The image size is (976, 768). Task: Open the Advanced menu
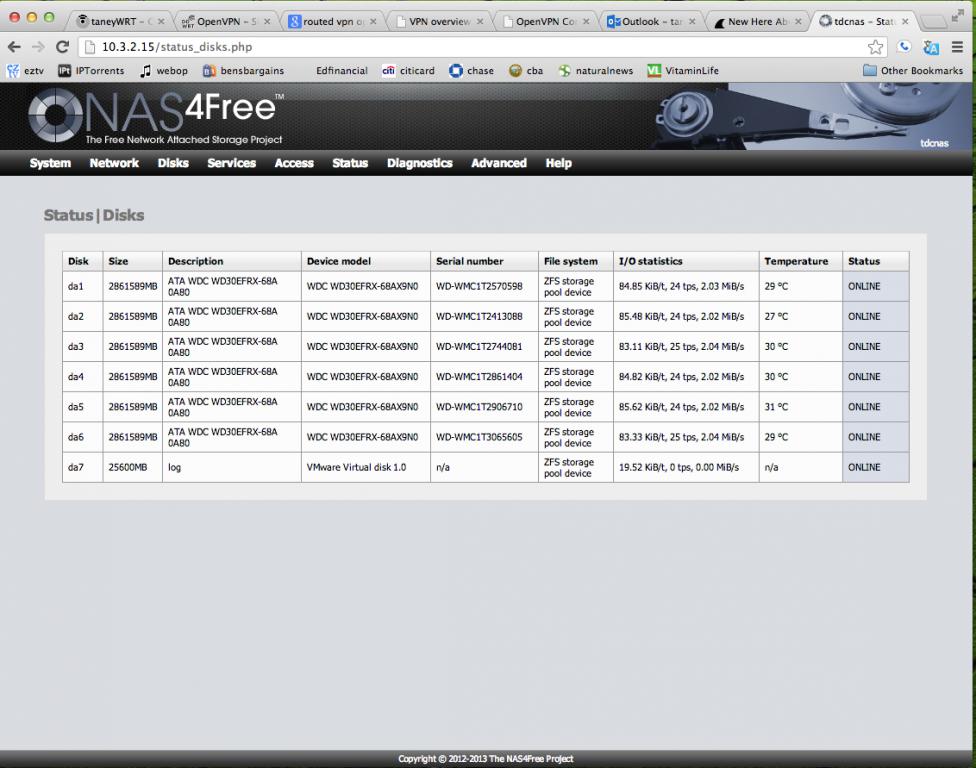click(499, 163)
